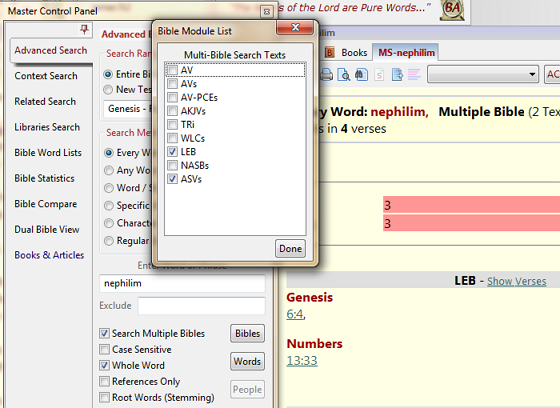
Task: Open Bible Statistics in side menu
Action: click(45, 178)
